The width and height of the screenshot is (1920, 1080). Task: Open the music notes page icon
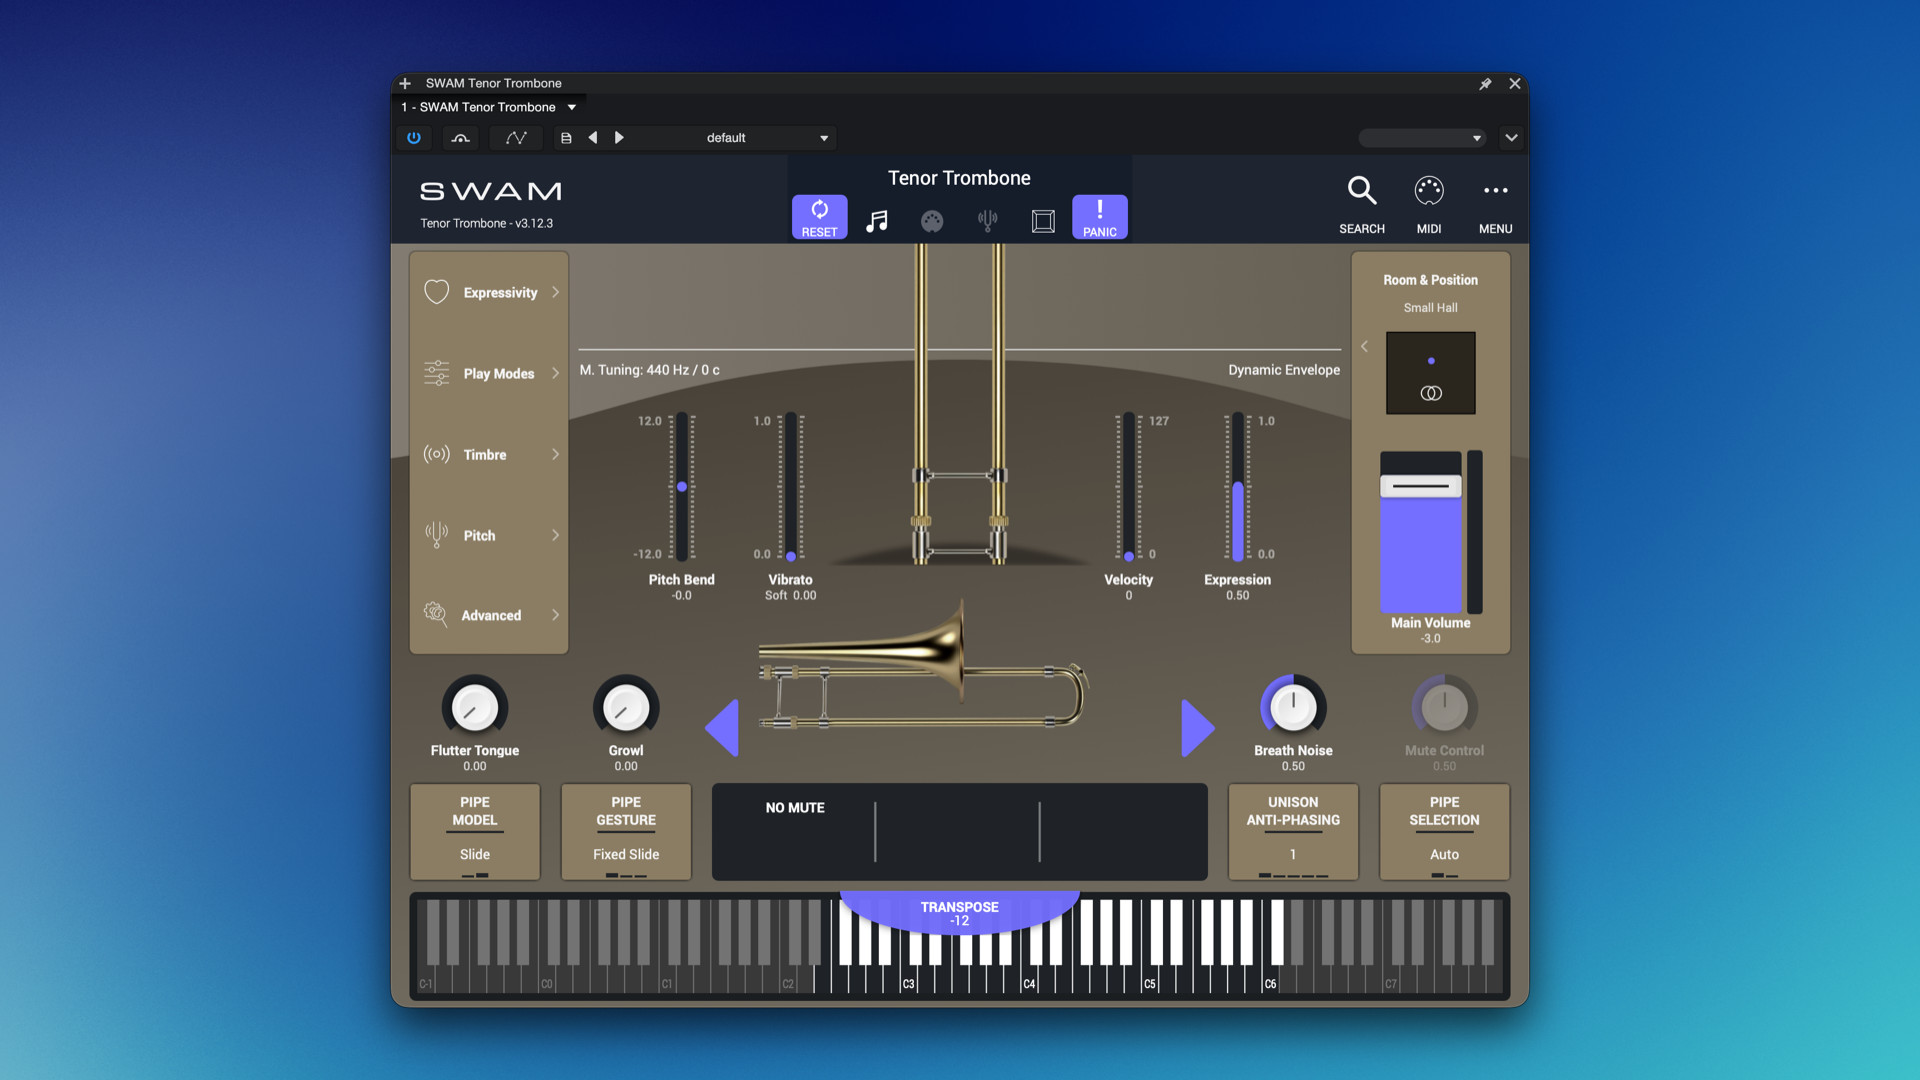tap(876, 221)
